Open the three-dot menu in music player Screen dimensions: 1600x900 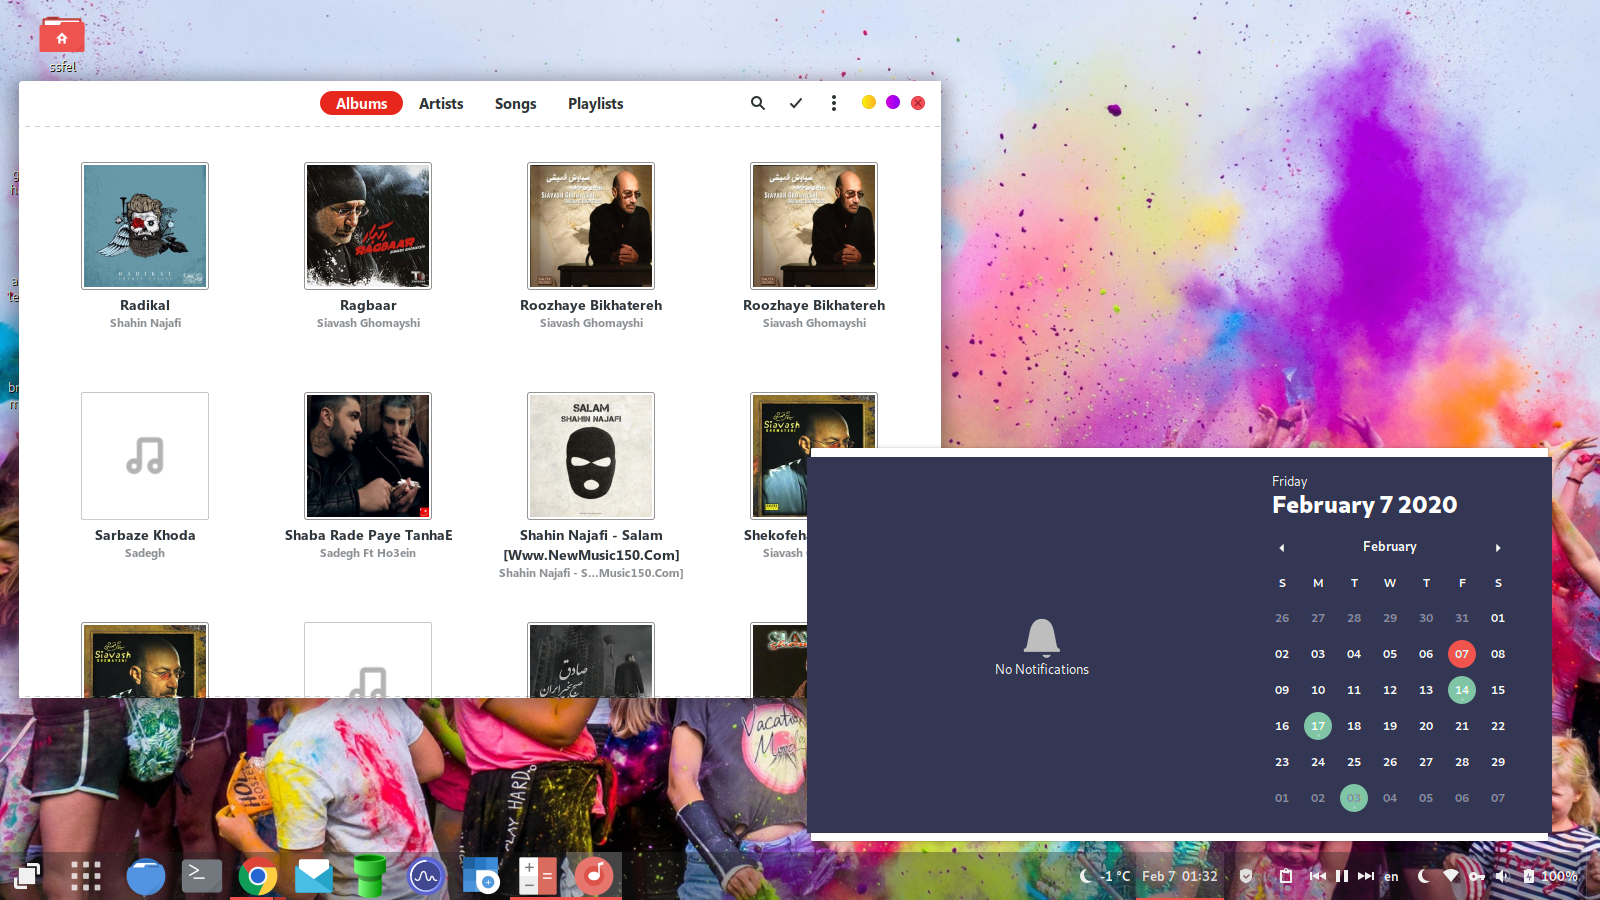(x=834, y=103)
